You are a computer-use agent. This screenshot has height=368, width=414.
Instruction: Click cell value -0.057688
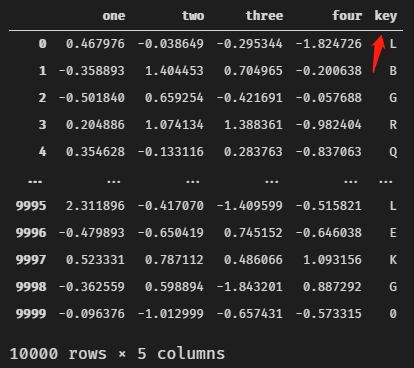click(329, 98)
